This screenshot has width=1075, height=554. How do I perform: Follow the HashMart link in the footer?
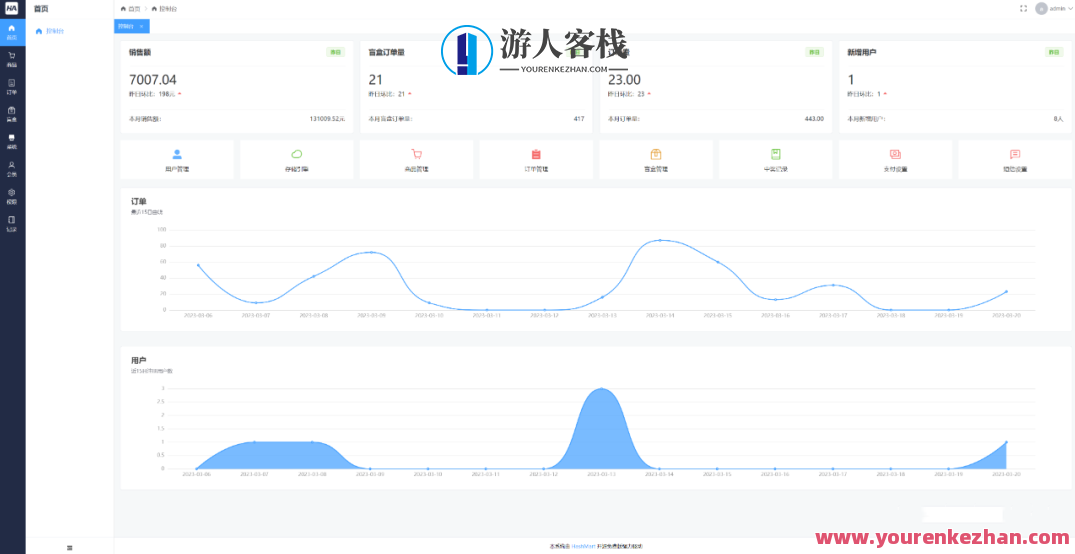(x=581, y=546)
